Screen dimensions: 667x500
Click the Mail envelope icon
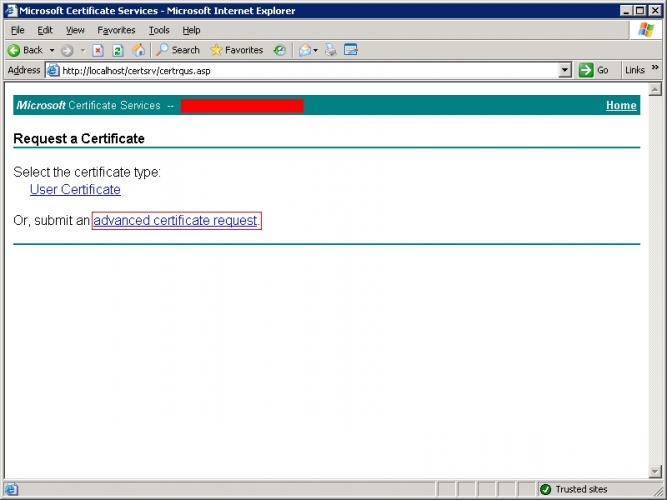point(305,50)
